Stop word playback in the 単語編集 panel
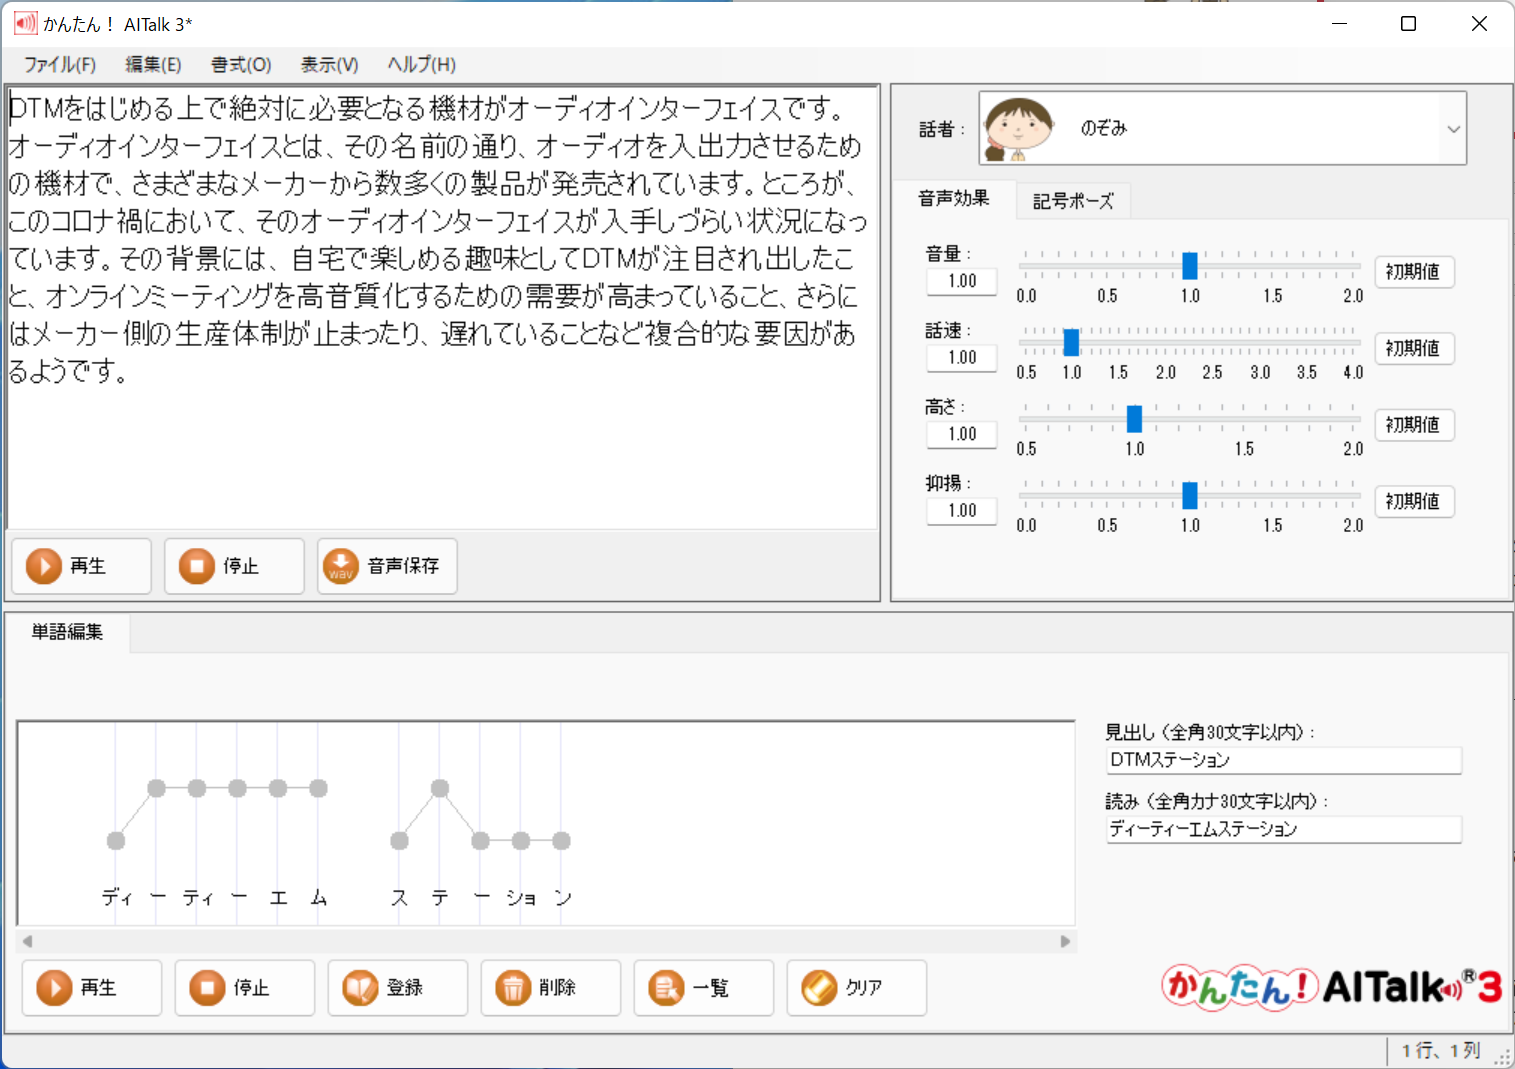The width and height of the screenshot is (1515, 1069). pyautogui.click(x=245, y=988)
